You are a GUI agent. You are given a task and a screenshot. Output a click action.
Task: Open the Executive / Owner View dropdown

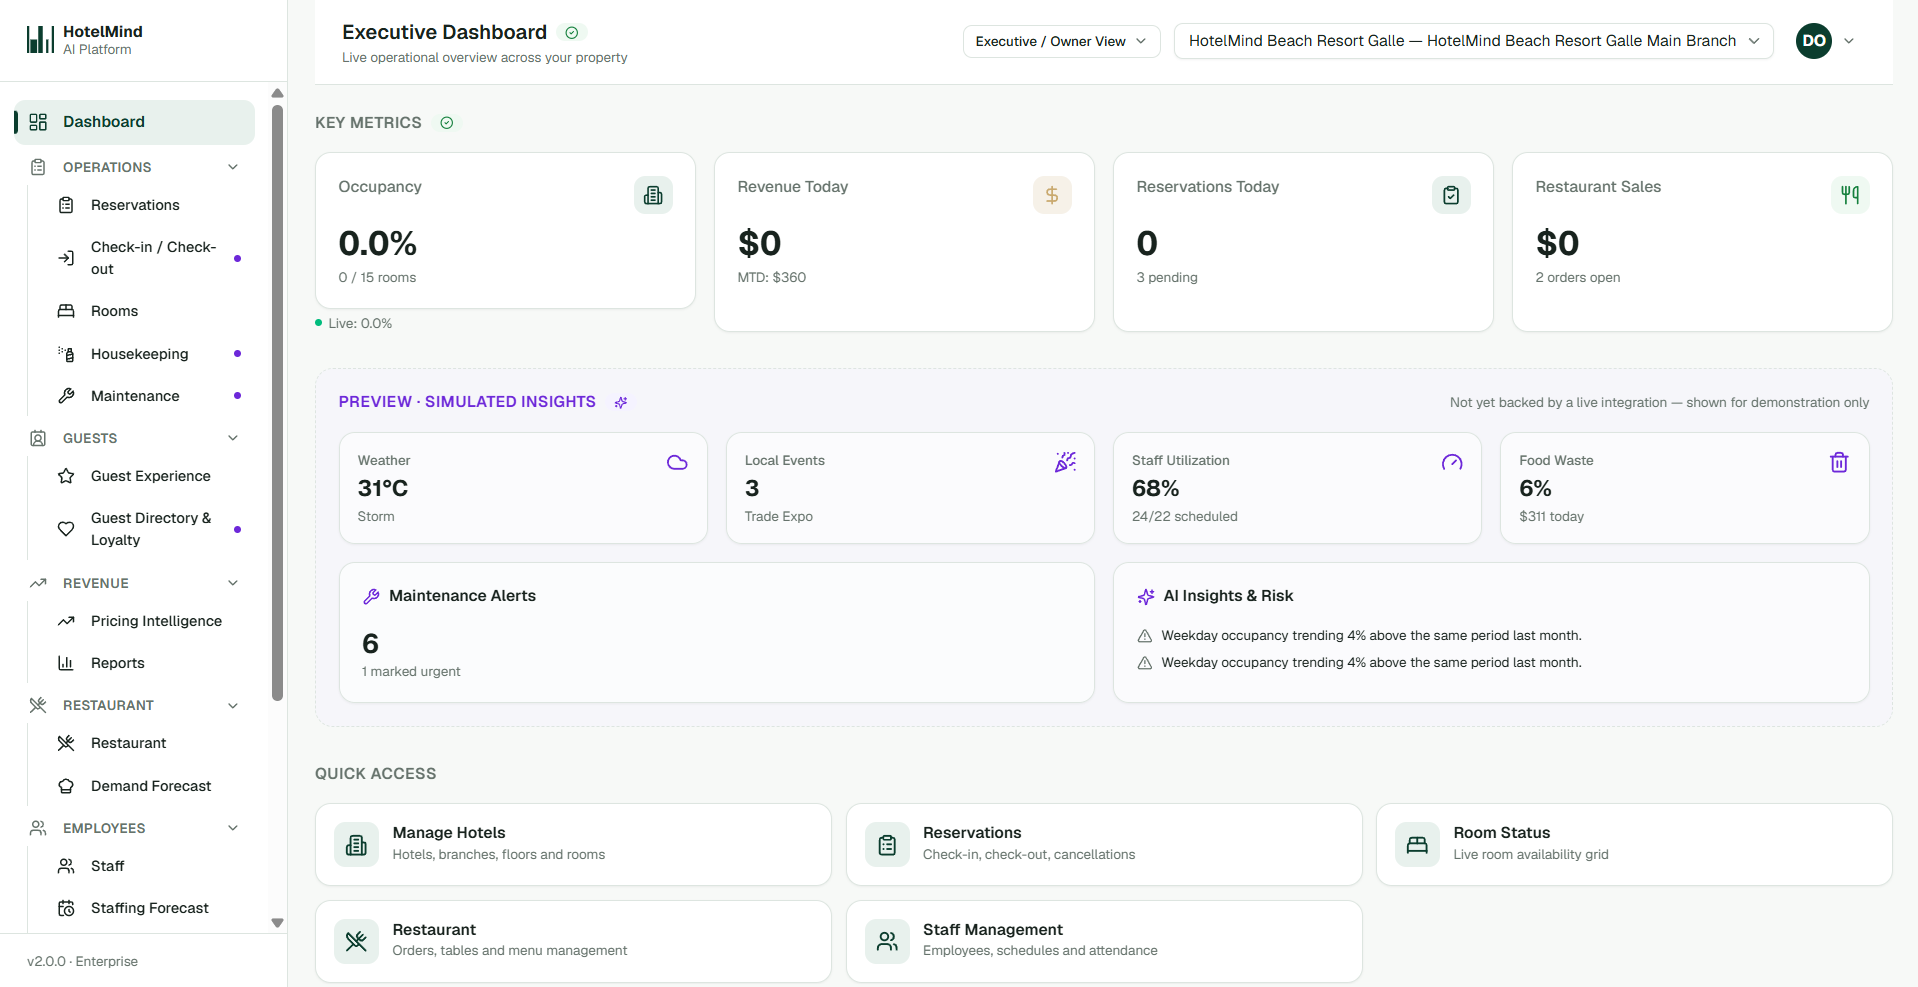tap(1061, 41)
